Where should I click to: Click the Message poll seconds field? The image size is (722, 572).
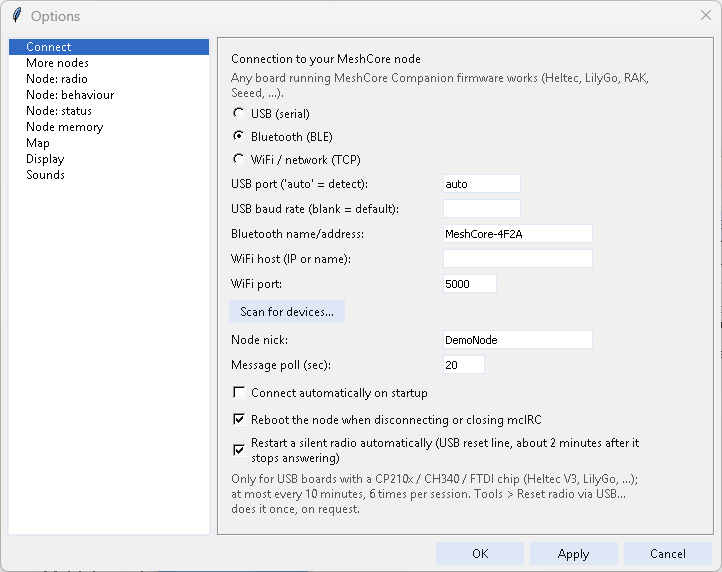(464, 365)
